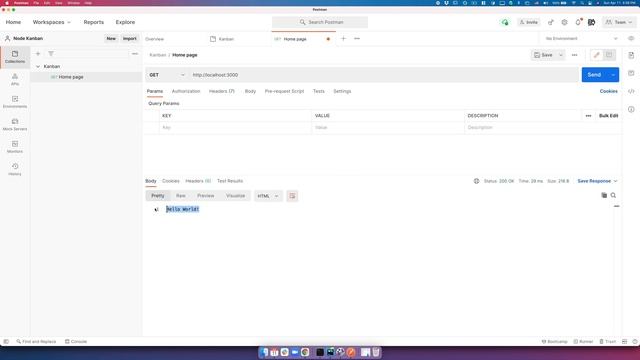The height and width of the screenshot is (360, 640).
Task: Open the No Environment selector dropdown
Action: [x=581, y=38]
